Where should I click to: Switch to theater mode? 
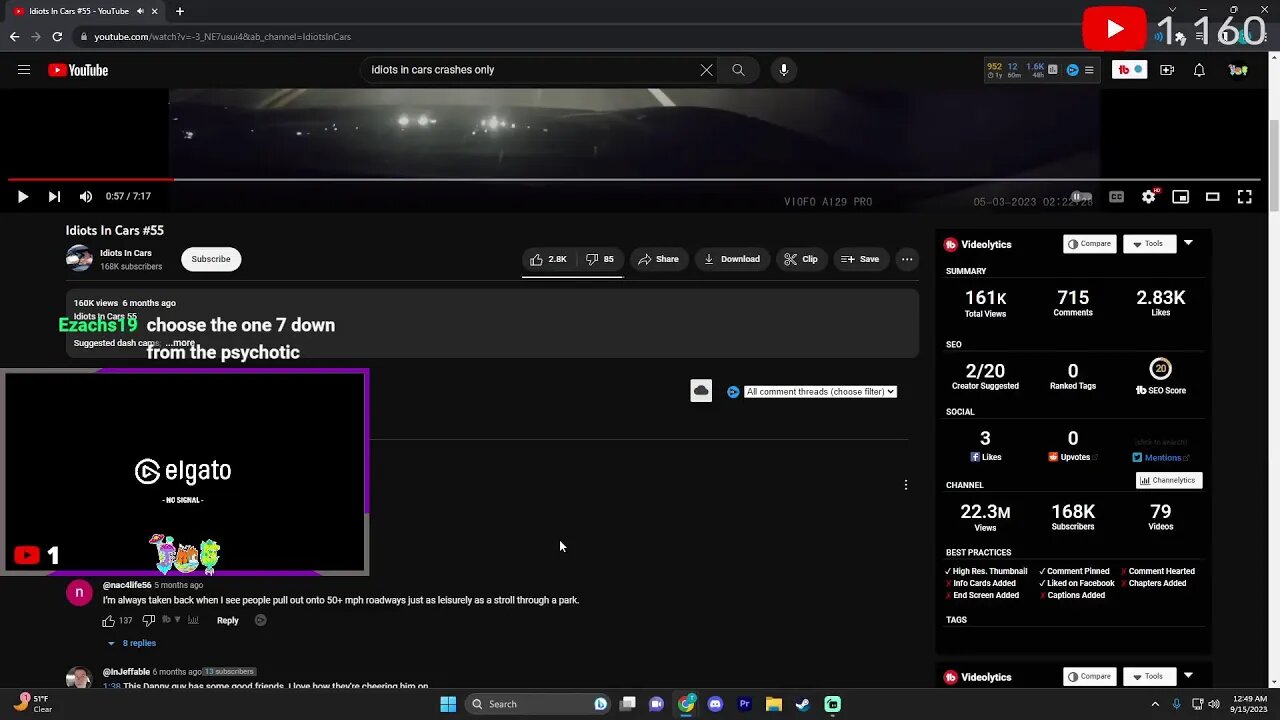pyautogui.click(x=1212, y=197)
